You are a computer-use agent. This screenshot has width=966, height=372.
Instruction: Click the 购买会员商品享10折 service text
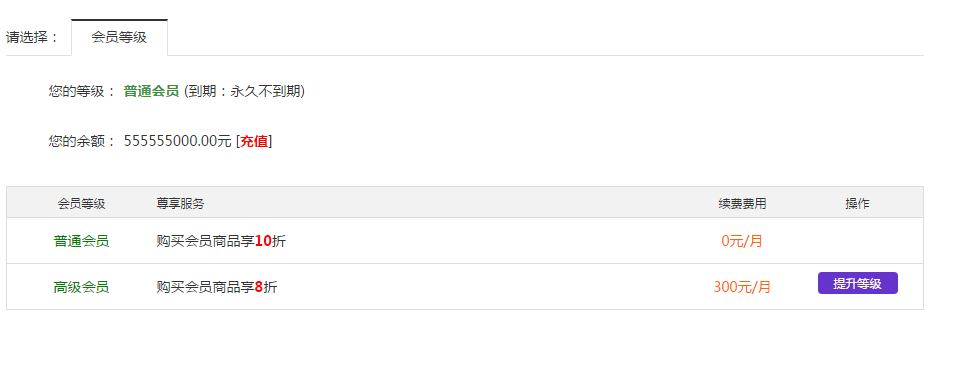[221, 241]
